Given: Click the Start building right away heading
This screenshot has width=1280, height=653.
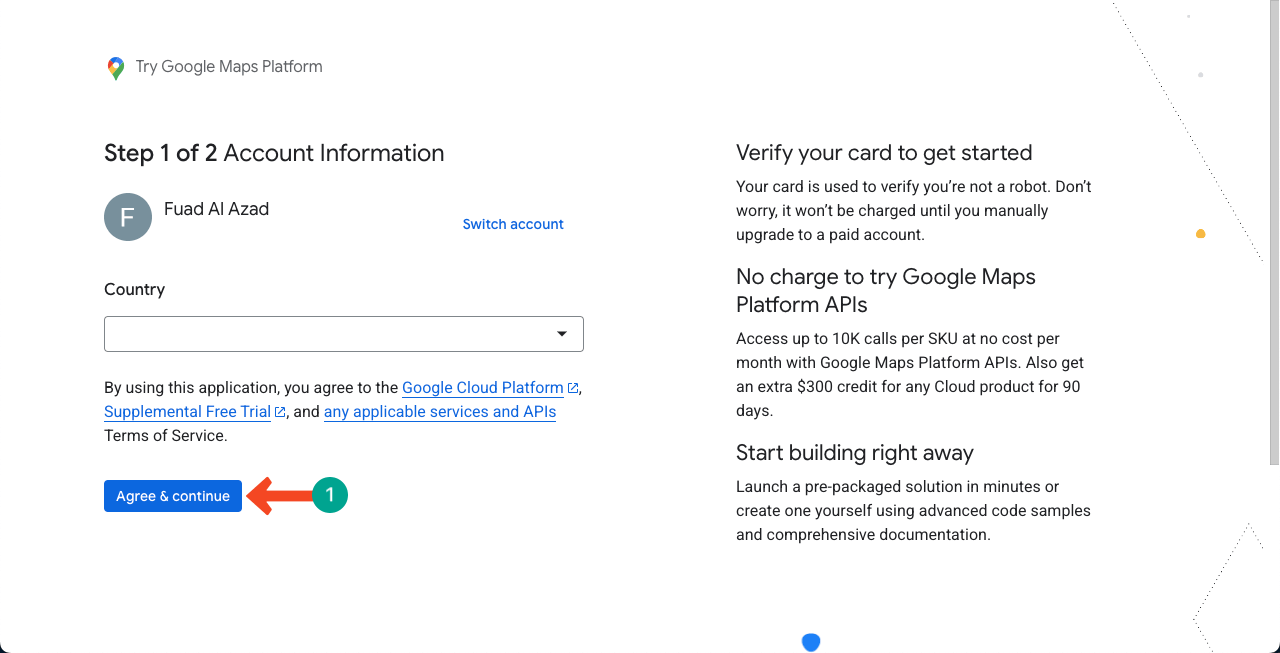Looking at the screenshot, I should point(855,453).
